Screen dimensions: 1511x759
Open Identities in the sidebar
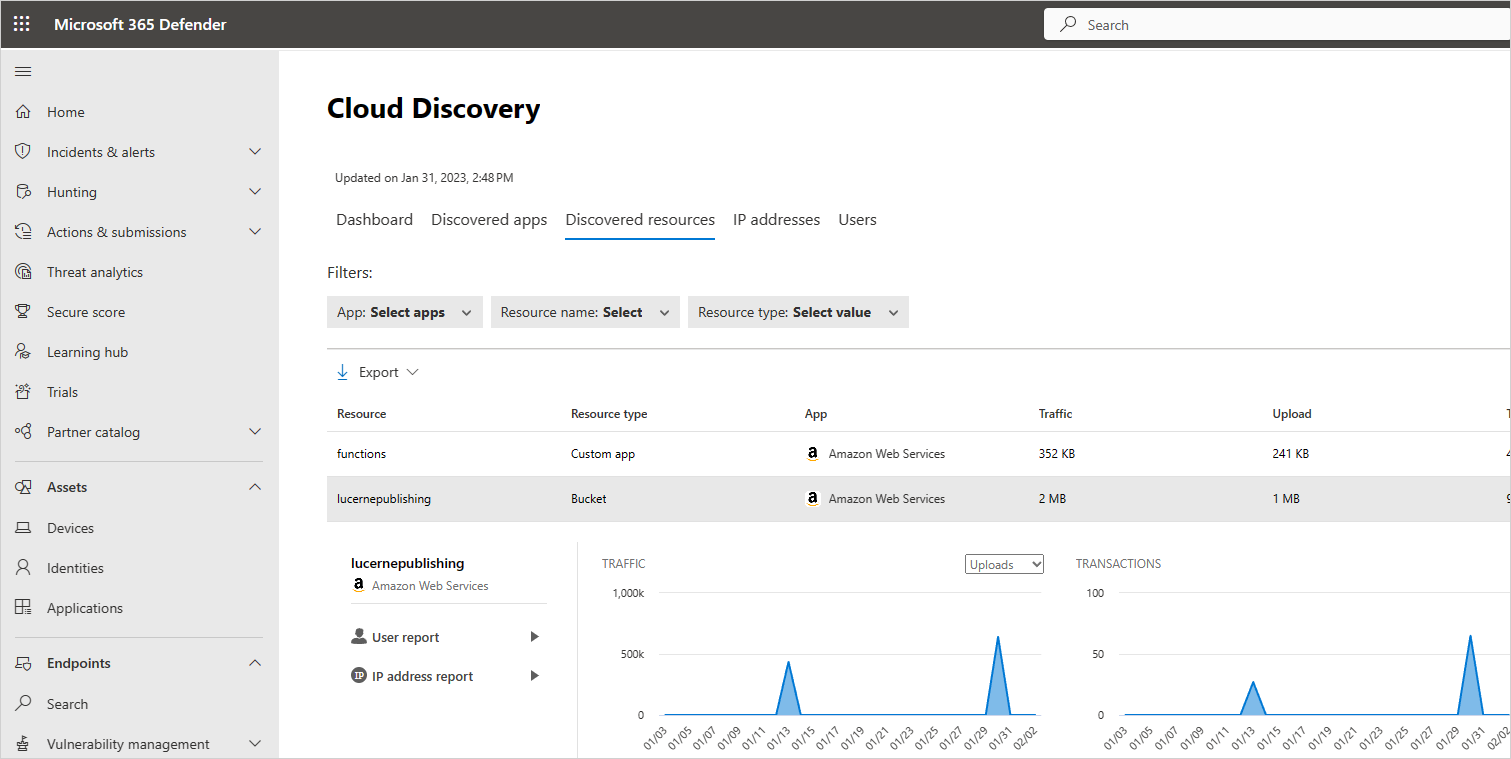tap(76, 567)
